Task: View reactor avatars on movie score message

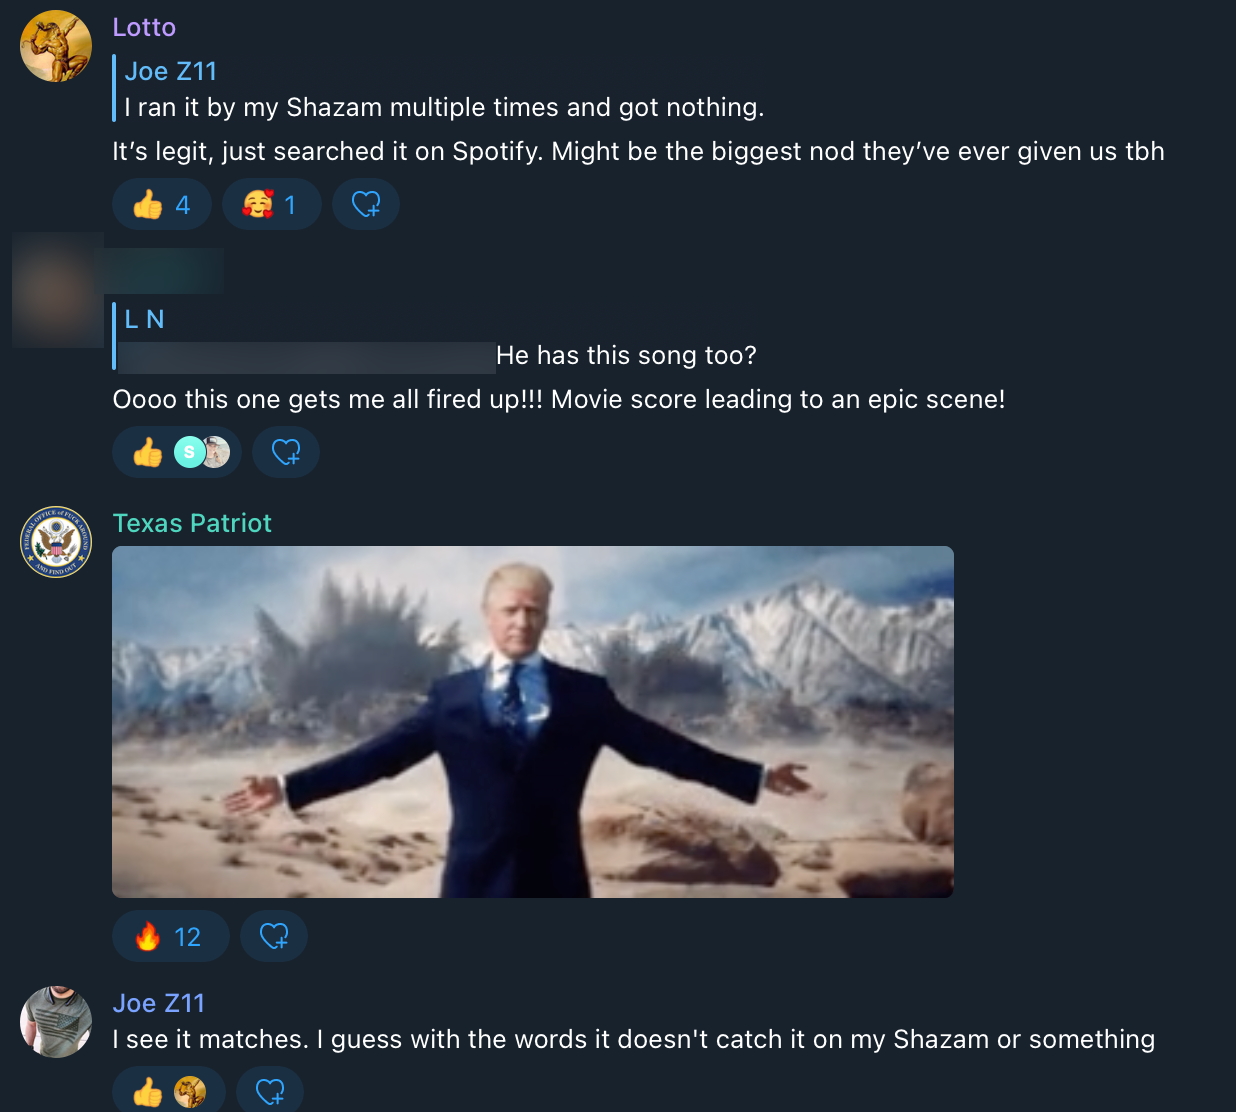Action: coord(202,453)
